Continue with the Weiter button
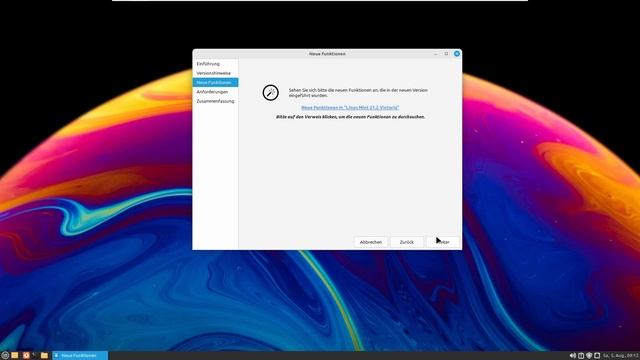 [x=443, y=242]
